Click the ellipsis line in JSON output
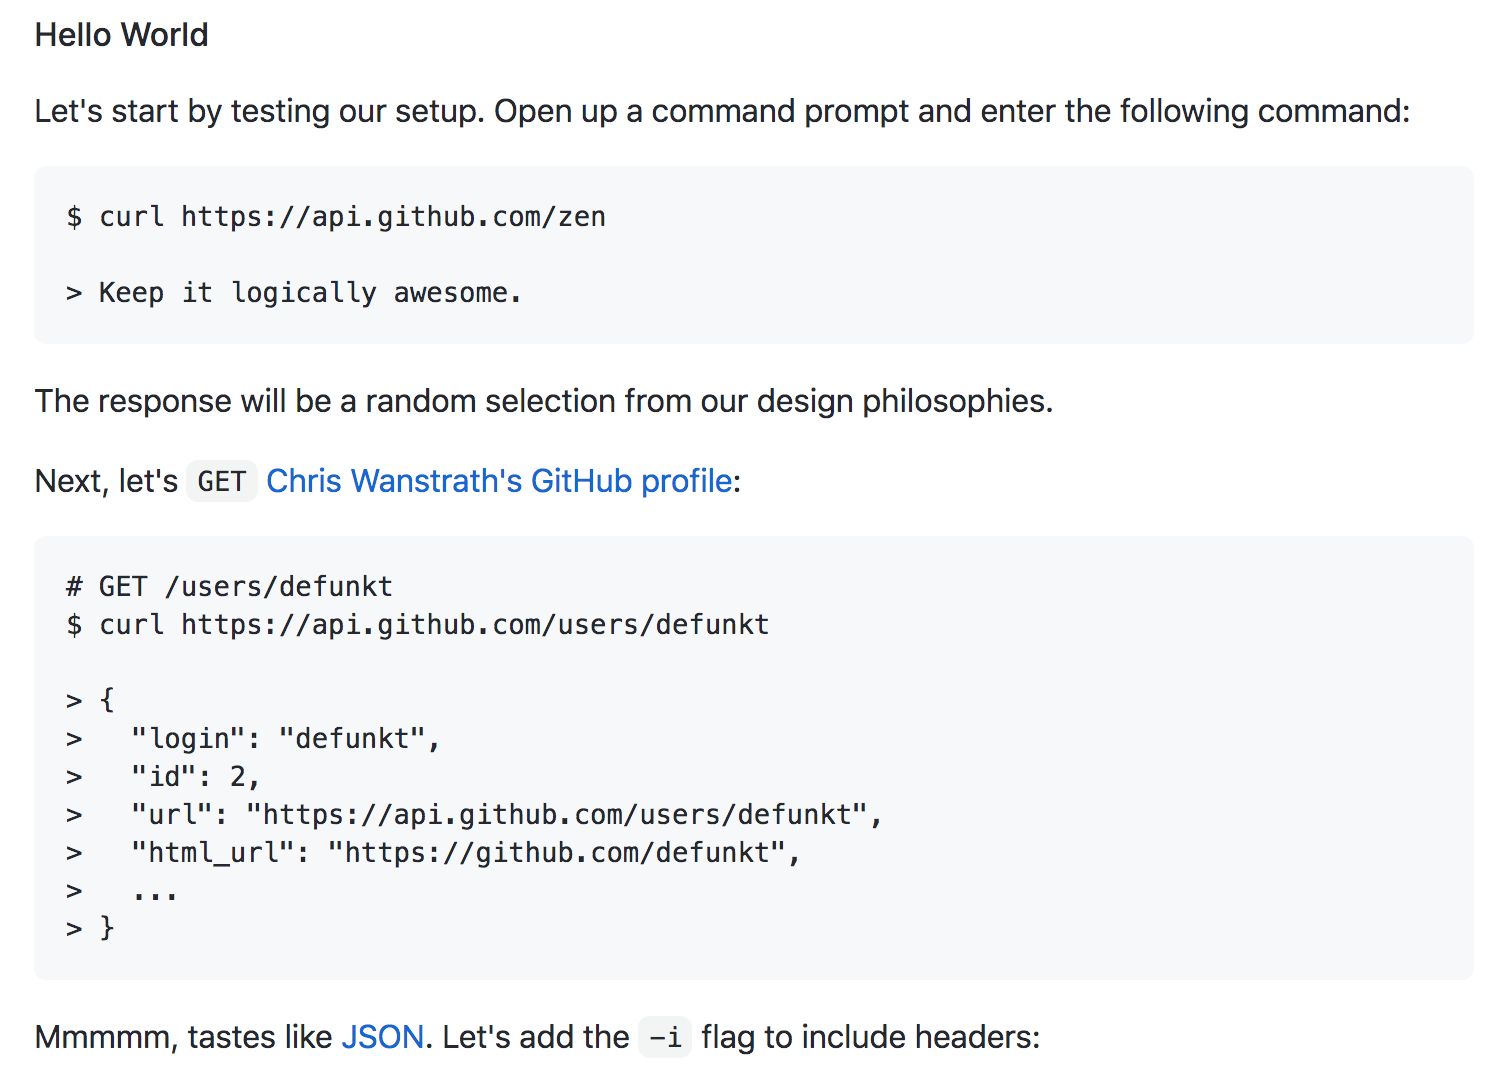Image resolution: width=1502 pixels, height=1078 pixels. (x=155, y=893)
